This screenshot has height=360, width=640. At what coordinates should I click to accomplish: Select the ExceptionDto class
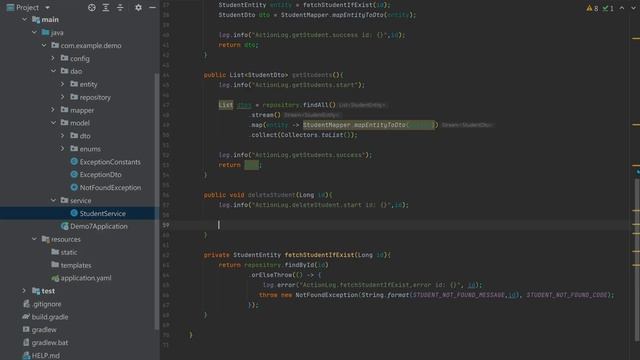pyautogui.click(x=100, y=175)
